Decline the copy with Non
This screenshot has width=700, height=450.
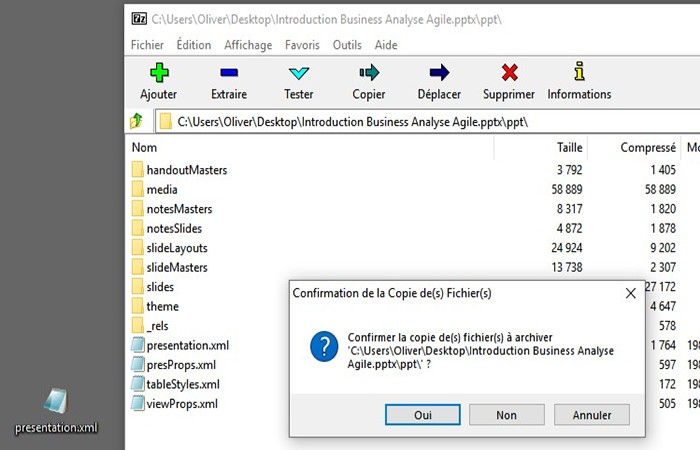507,415
